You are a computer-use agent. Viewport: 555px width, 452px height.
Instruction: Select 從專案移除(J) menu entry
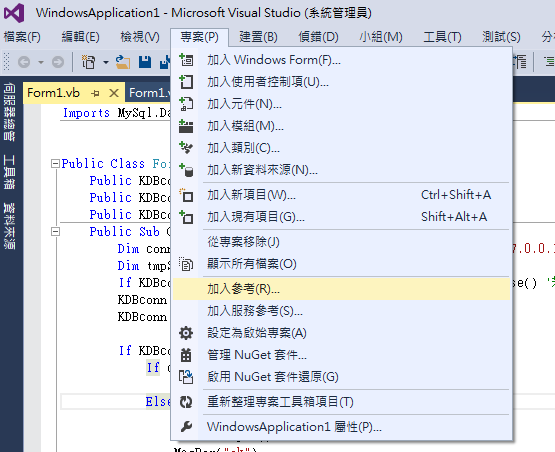[341, 242]
